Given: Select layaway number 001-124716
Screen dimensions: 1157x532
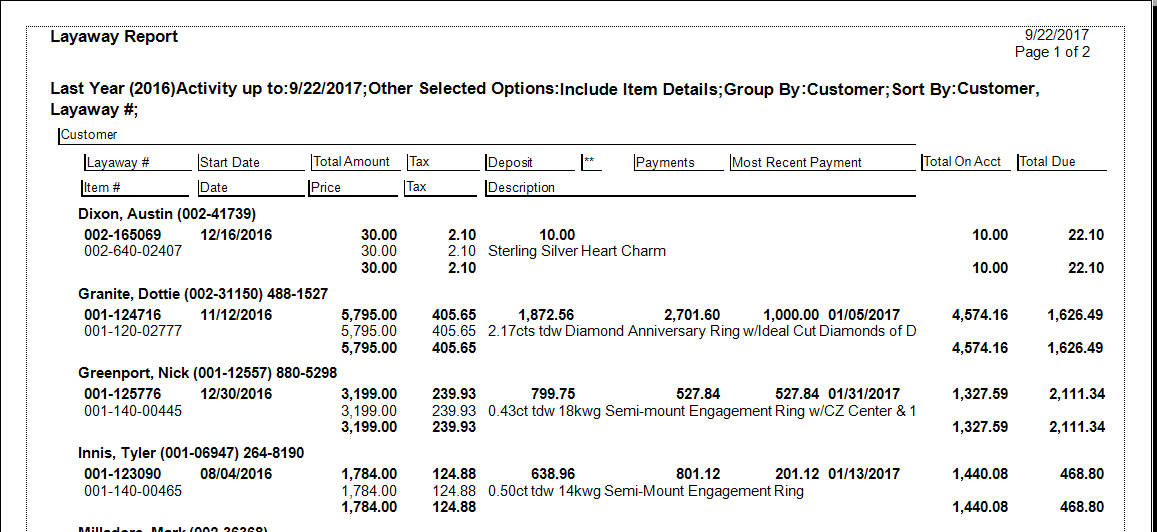Looking at the screenshot, I should pos(122,315).
